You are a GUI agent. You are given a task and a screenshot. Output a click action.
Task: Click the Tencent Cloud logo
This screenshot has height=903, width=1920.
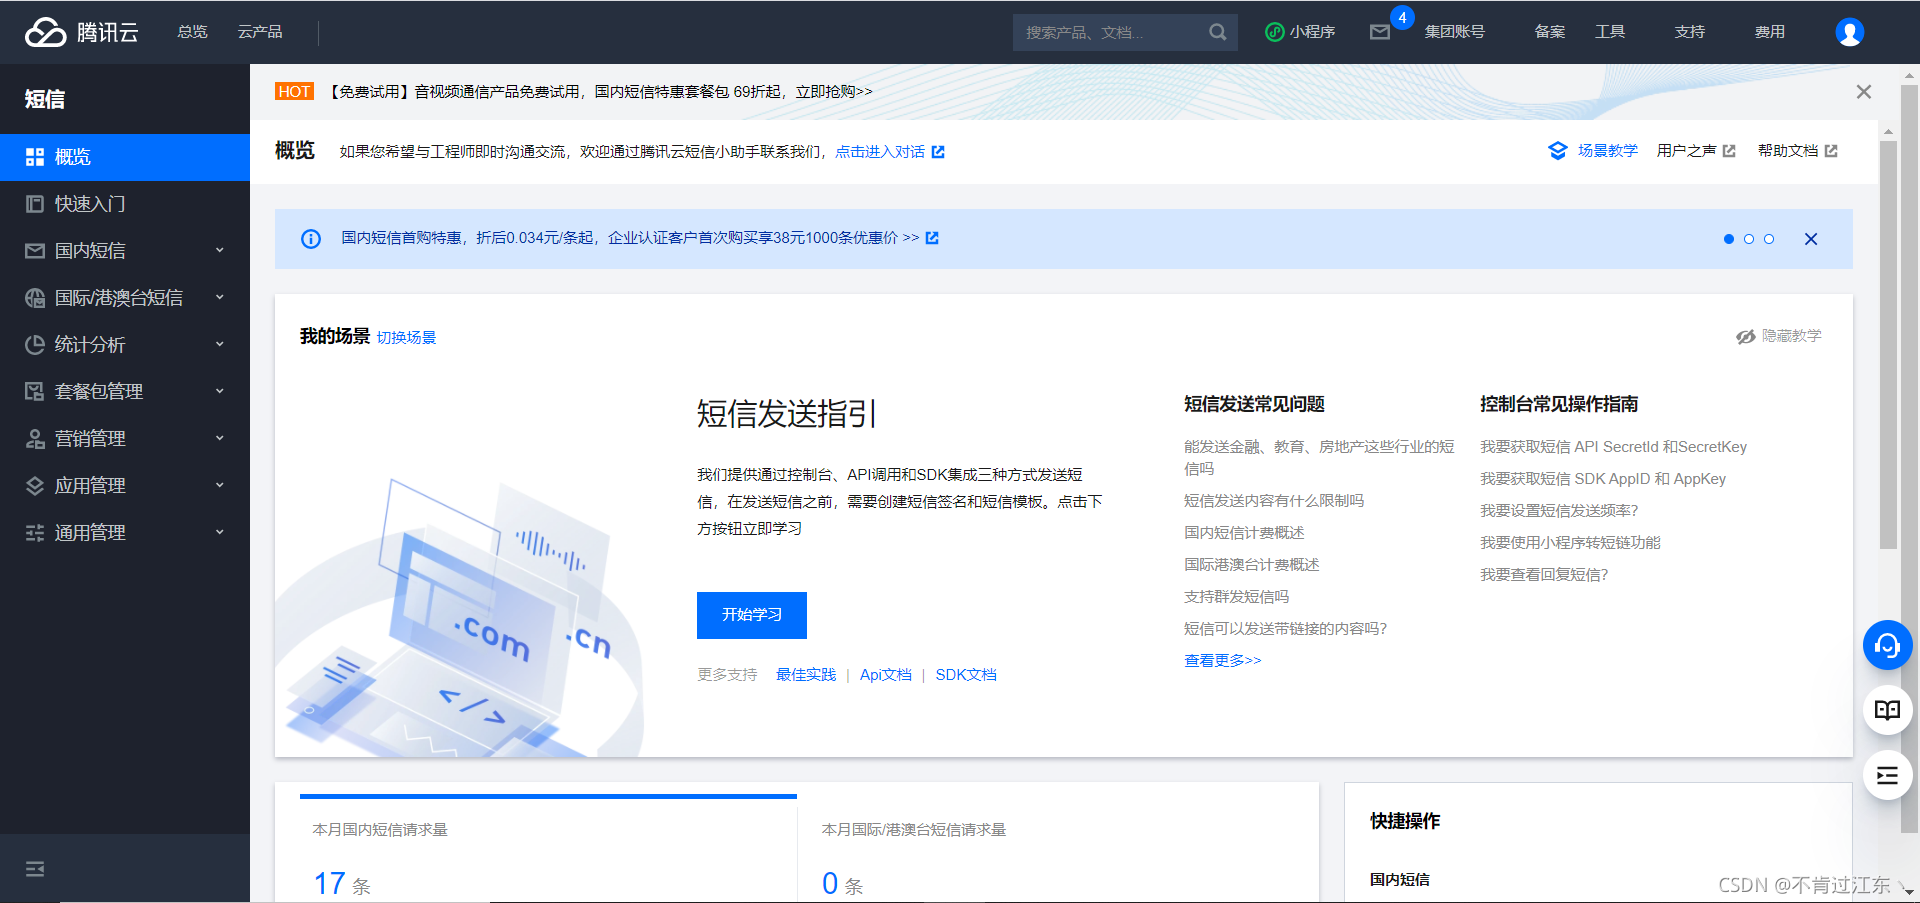coord(81,32)
